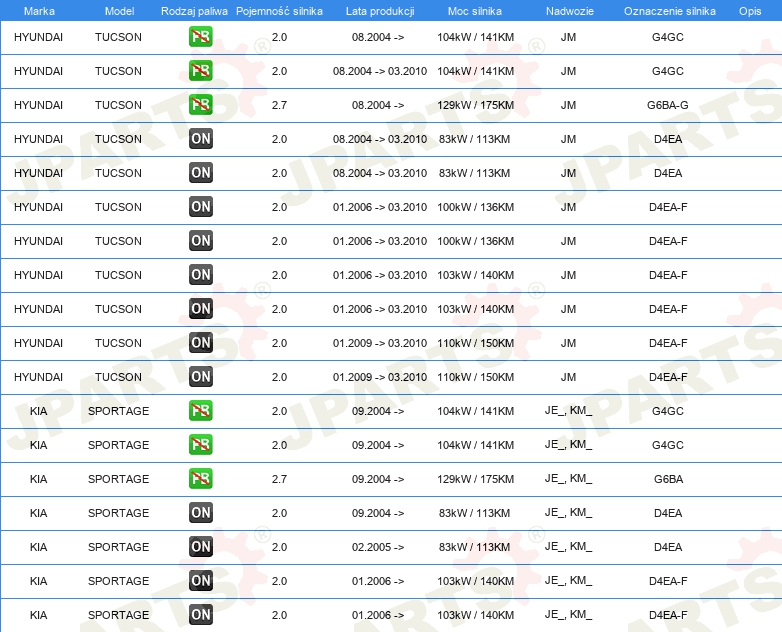This screenshot has width=782, height=632.
Task: Select 08.2004 -> in Tucson 2.0 G4GC row
Action: [378, 37]
